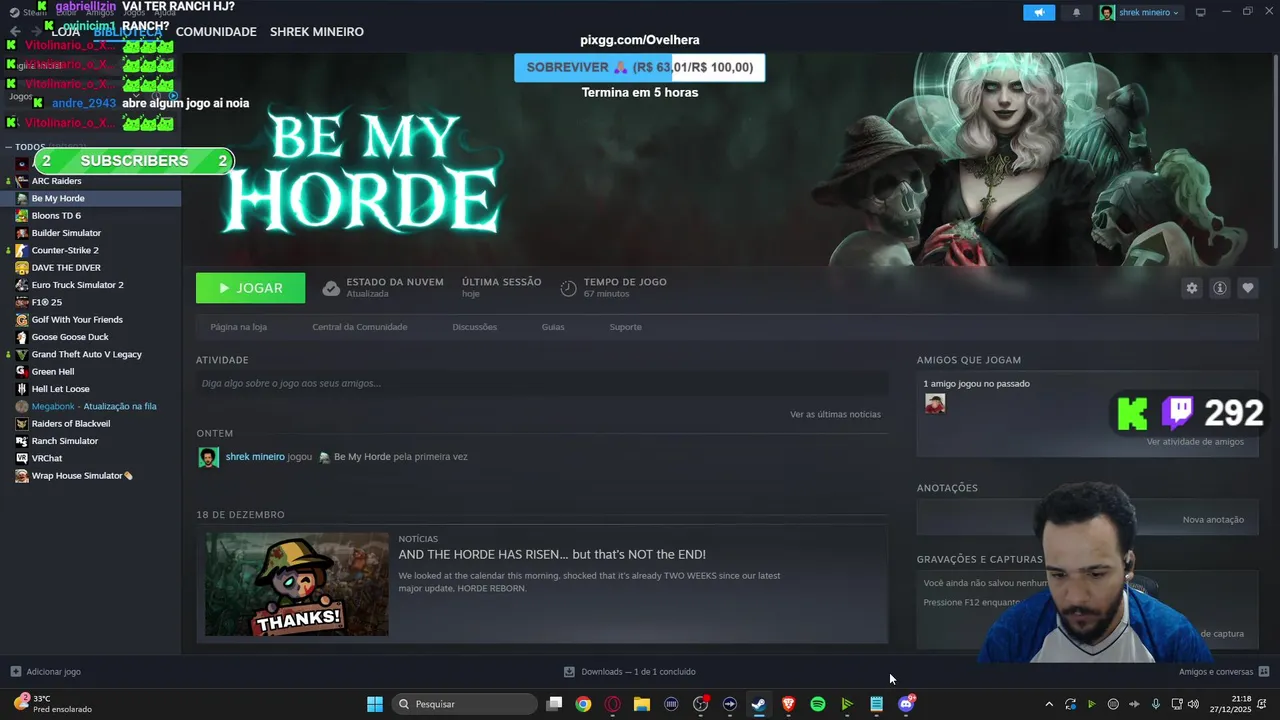Viewport: 1280px width, 720px height.
Task: Open THANKS! news thumbnail
Action: [x=297, y=584]
